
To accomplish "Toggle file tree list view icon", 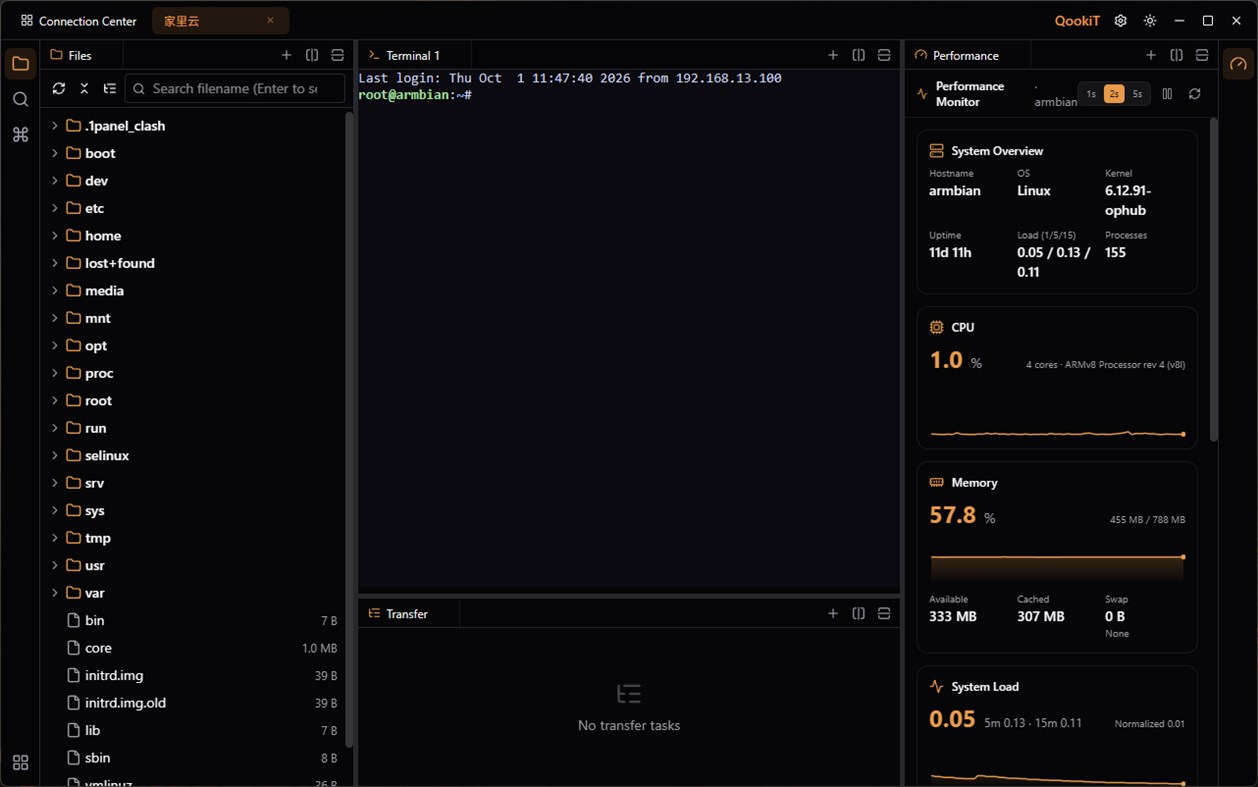I will pos(110,89).
